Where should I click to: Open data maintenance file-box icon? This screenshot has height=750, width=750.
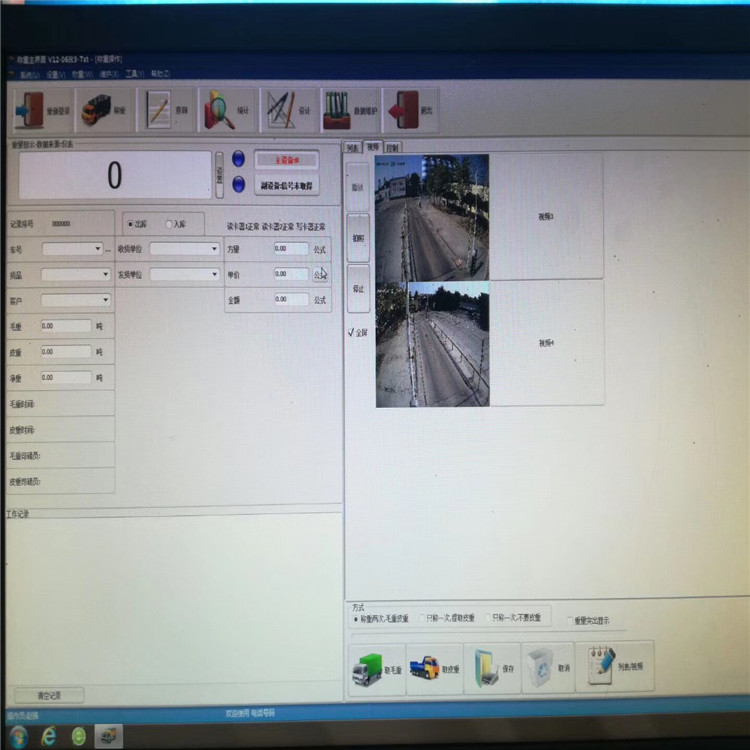coord(337,110)
